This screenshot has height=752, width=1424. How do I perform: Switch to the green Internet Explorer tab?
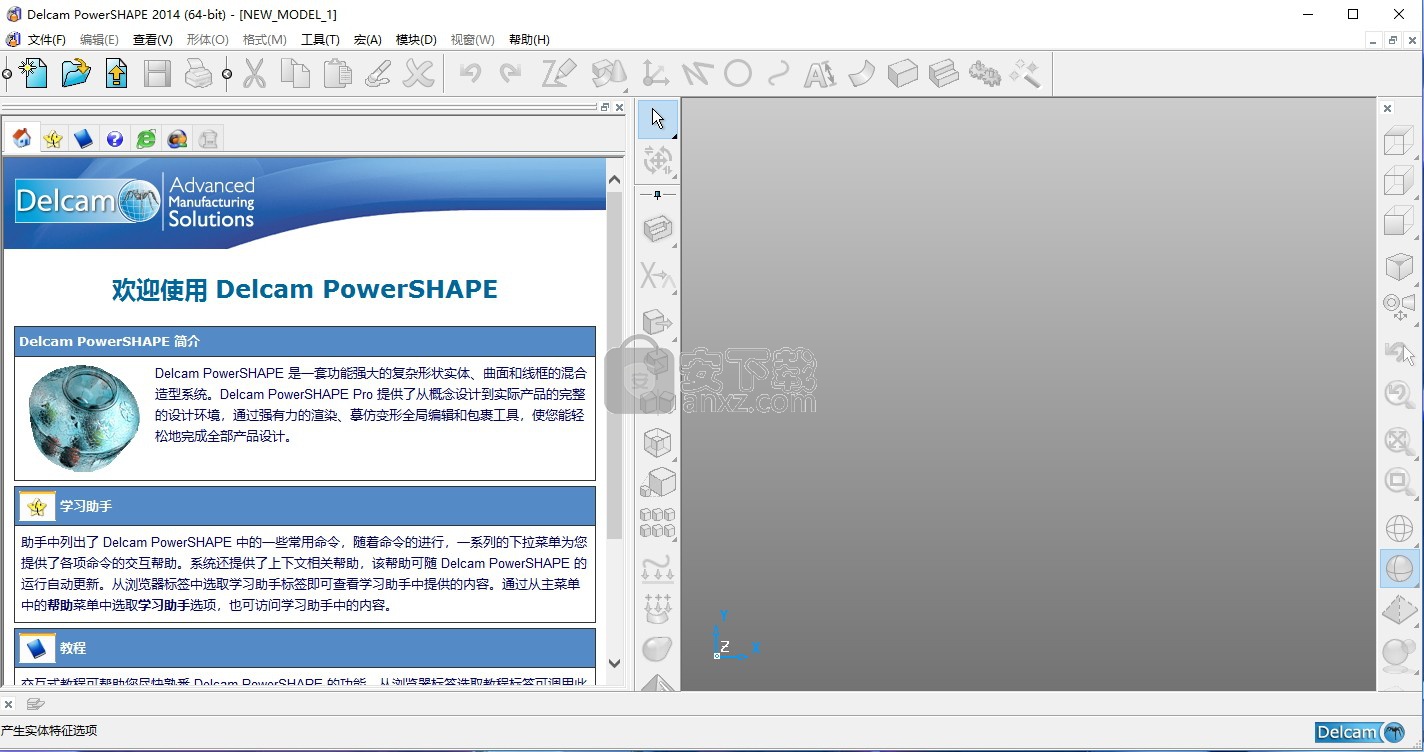146,139
